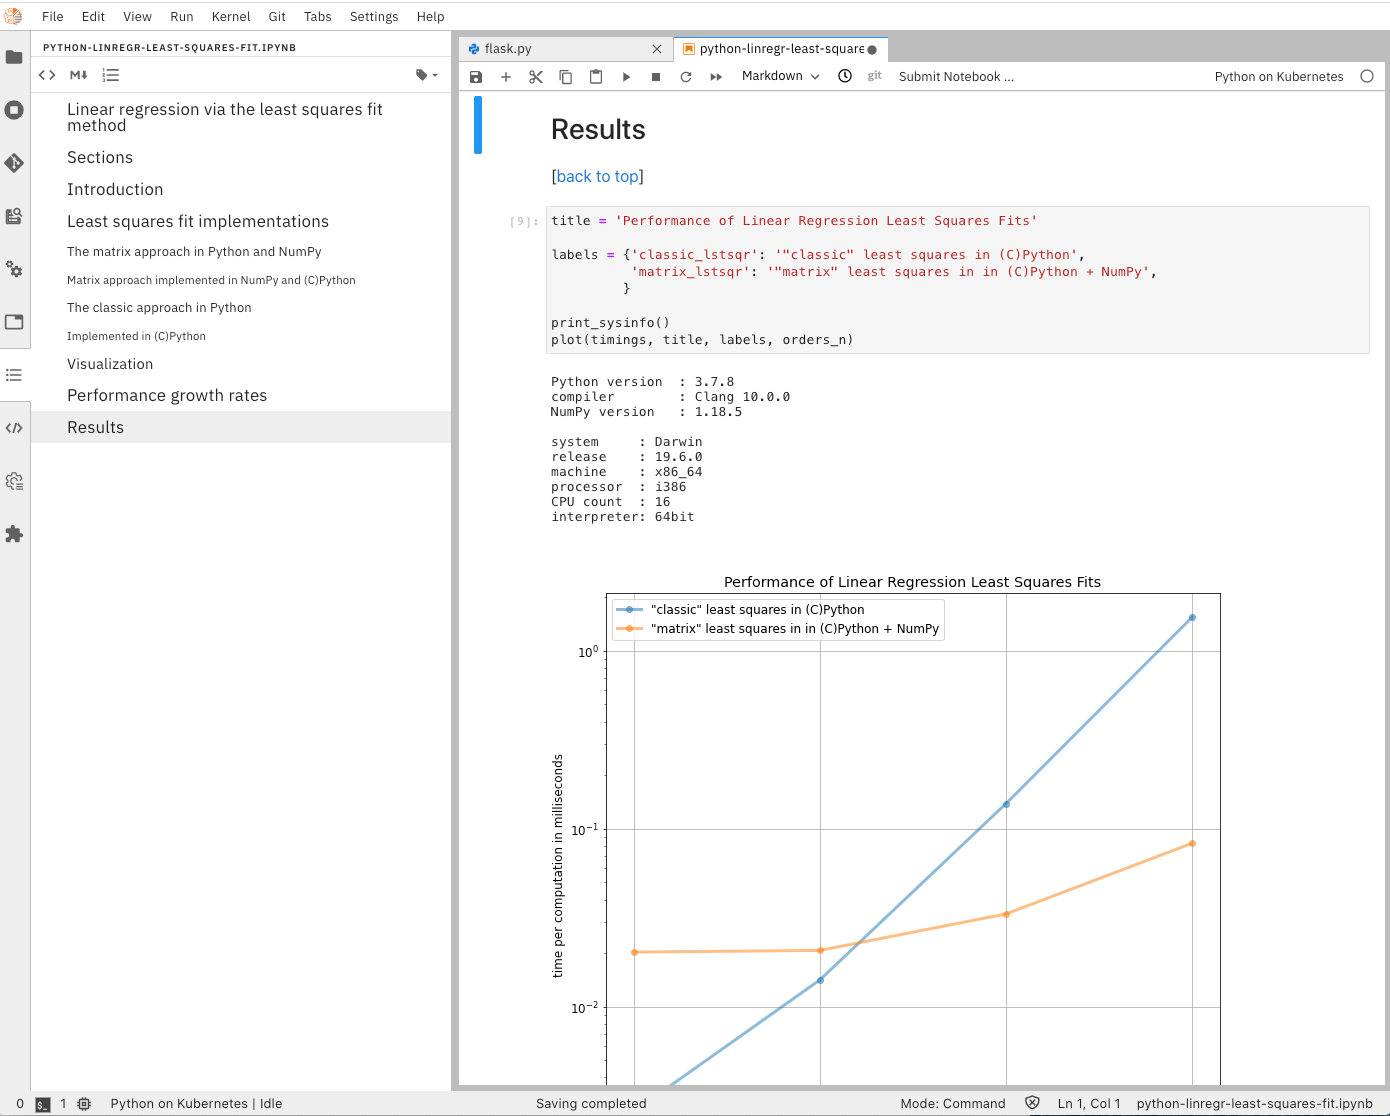Open the code snippets sidebar panel
This screenshot has width=1390, height=1116.
pos(14,428)
